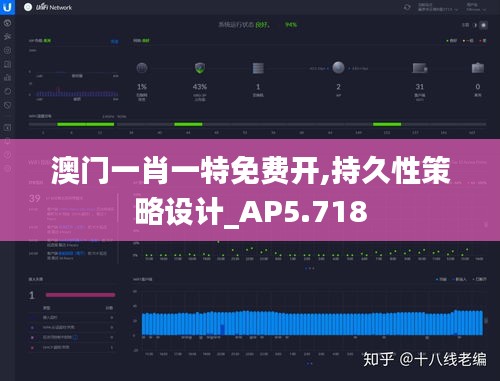Select the DHCP row in the bottom-left table
500x381 pixels.
pyautogui.click(x=72, y=347)
